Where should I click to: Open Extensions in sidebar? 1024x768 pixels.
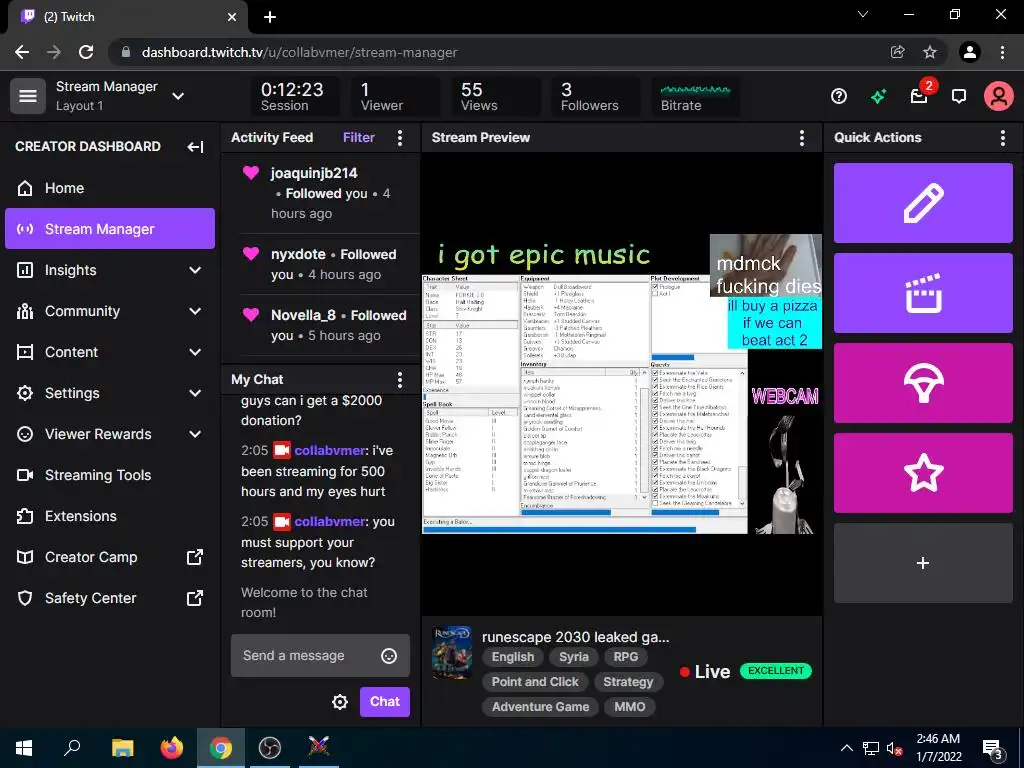pyautogui.click(x=110, y=516)
